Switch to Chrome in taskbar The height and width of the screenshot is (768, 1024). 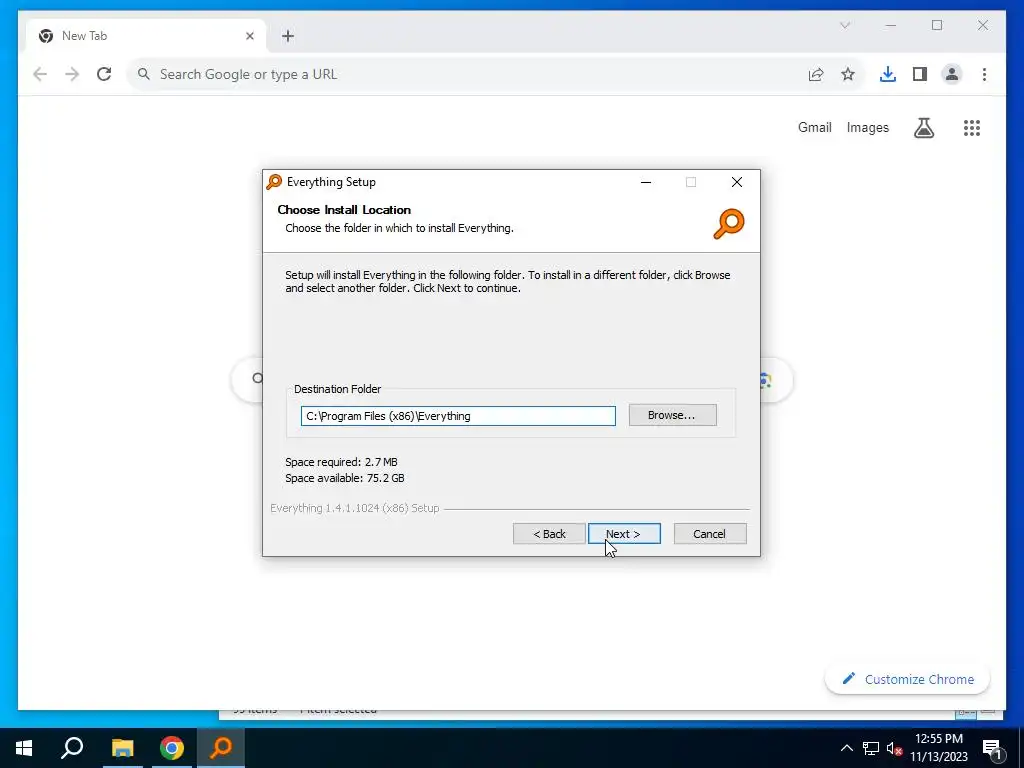[172, 748]
